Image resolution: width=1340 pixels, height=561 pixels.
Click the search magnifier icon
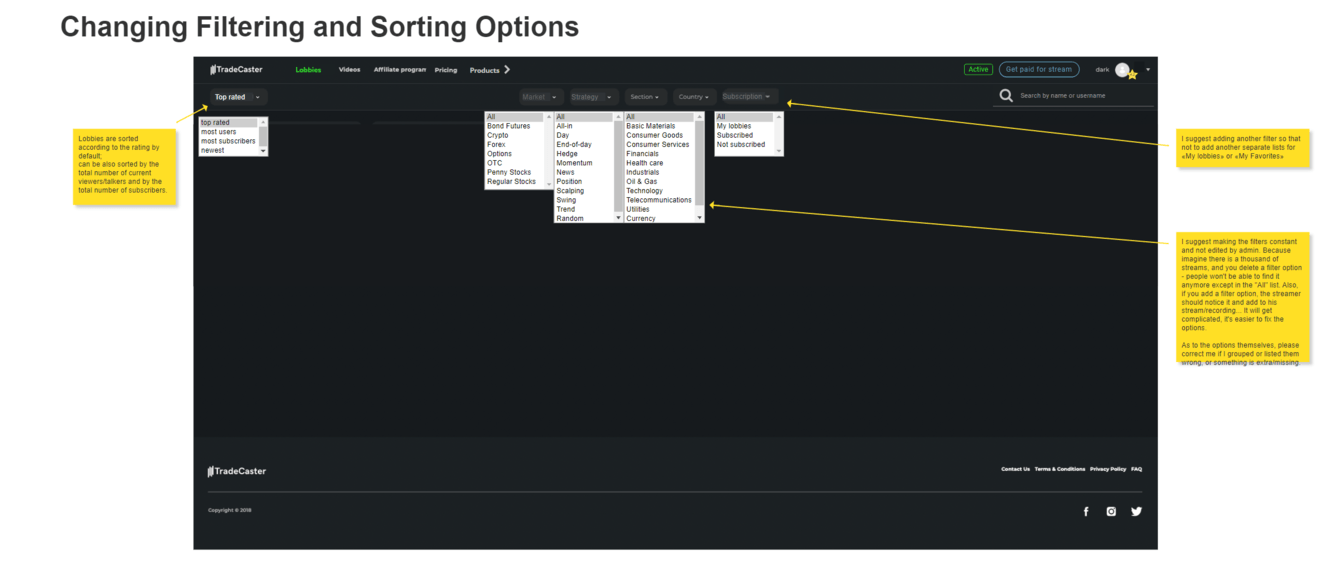[1006, 96]
